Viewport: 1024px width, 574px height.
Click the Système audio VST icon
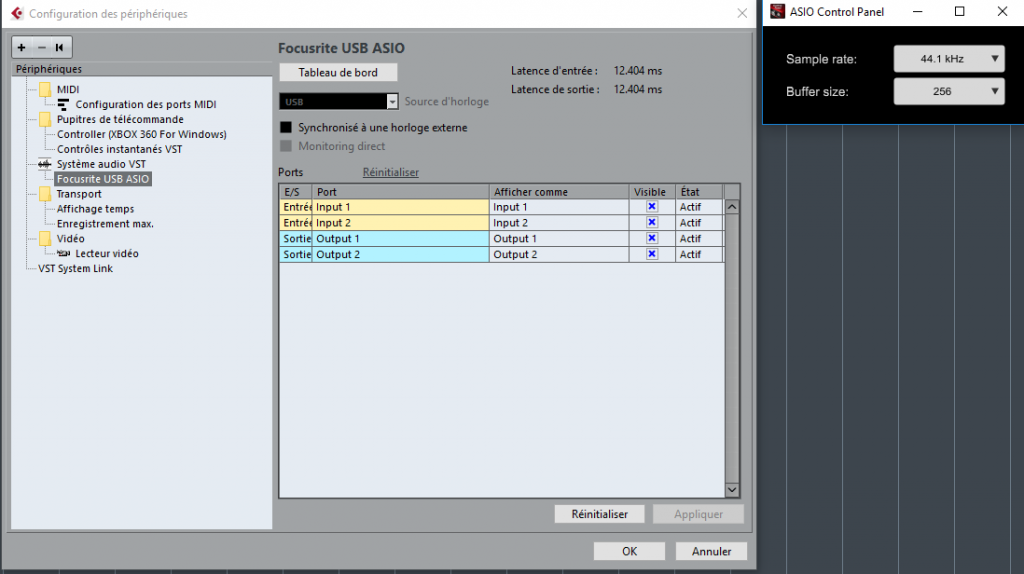click(44, 164)
